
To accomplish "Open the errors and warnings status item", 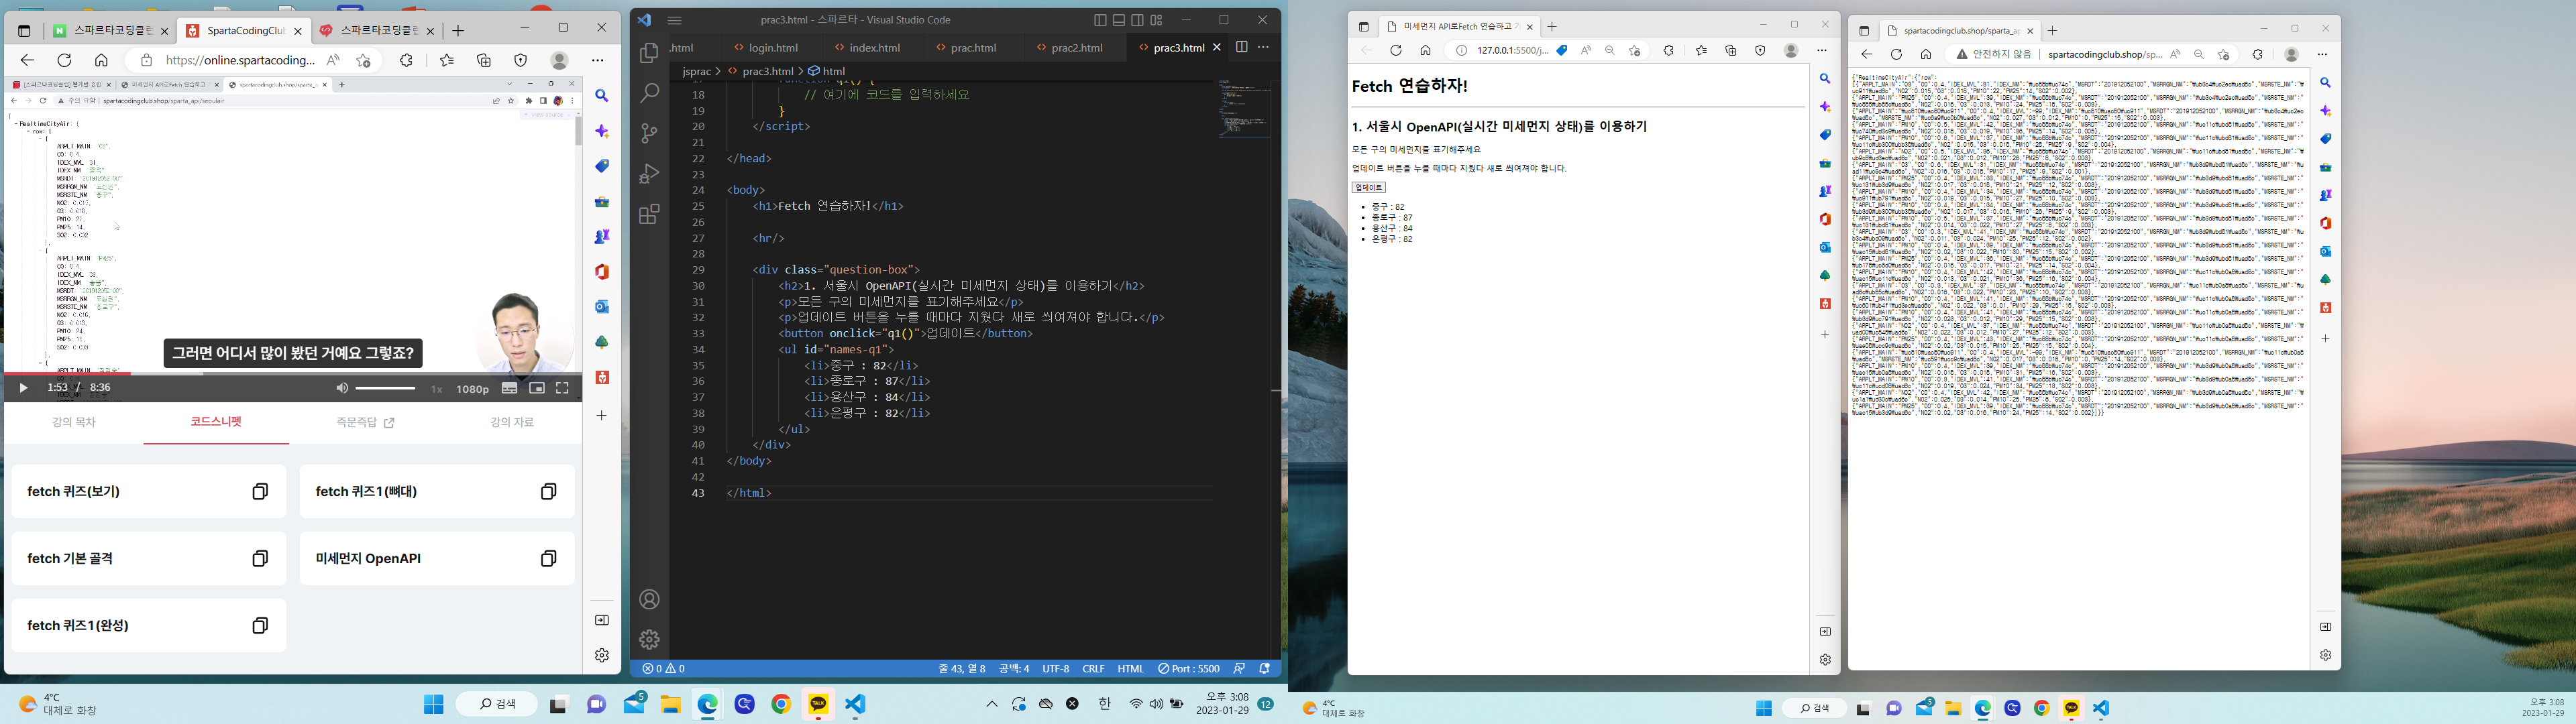I will click(x=664, y=669).
